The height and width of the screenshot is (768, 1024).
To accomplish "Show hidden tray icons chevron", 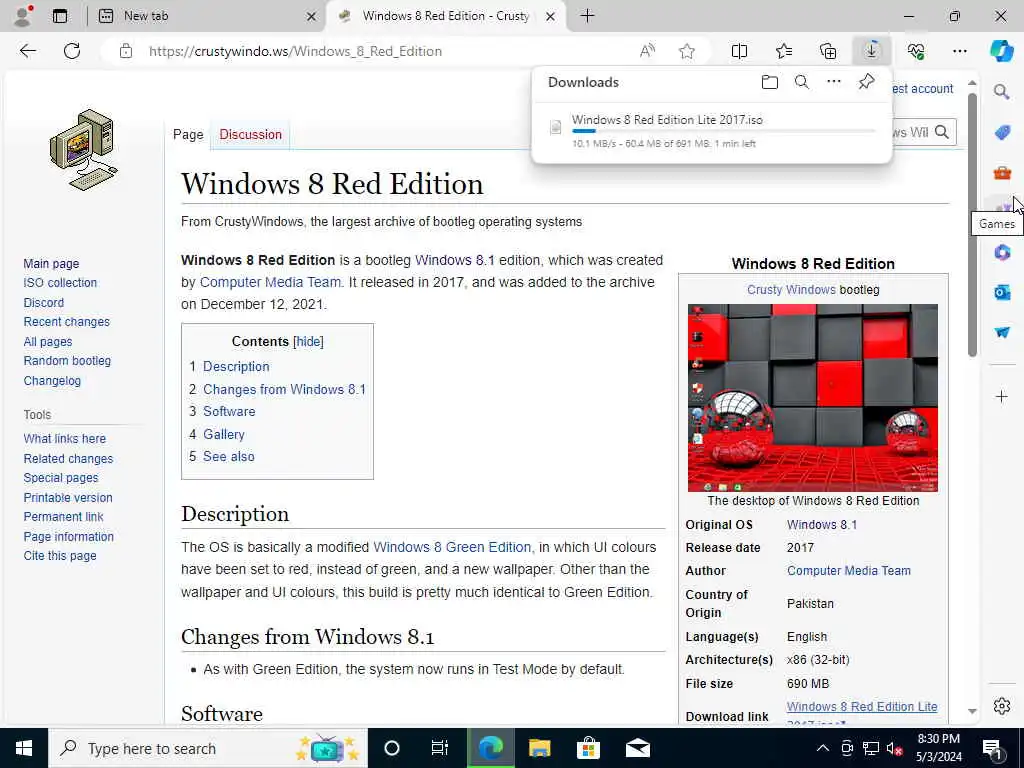I will (x=823, y=748).
